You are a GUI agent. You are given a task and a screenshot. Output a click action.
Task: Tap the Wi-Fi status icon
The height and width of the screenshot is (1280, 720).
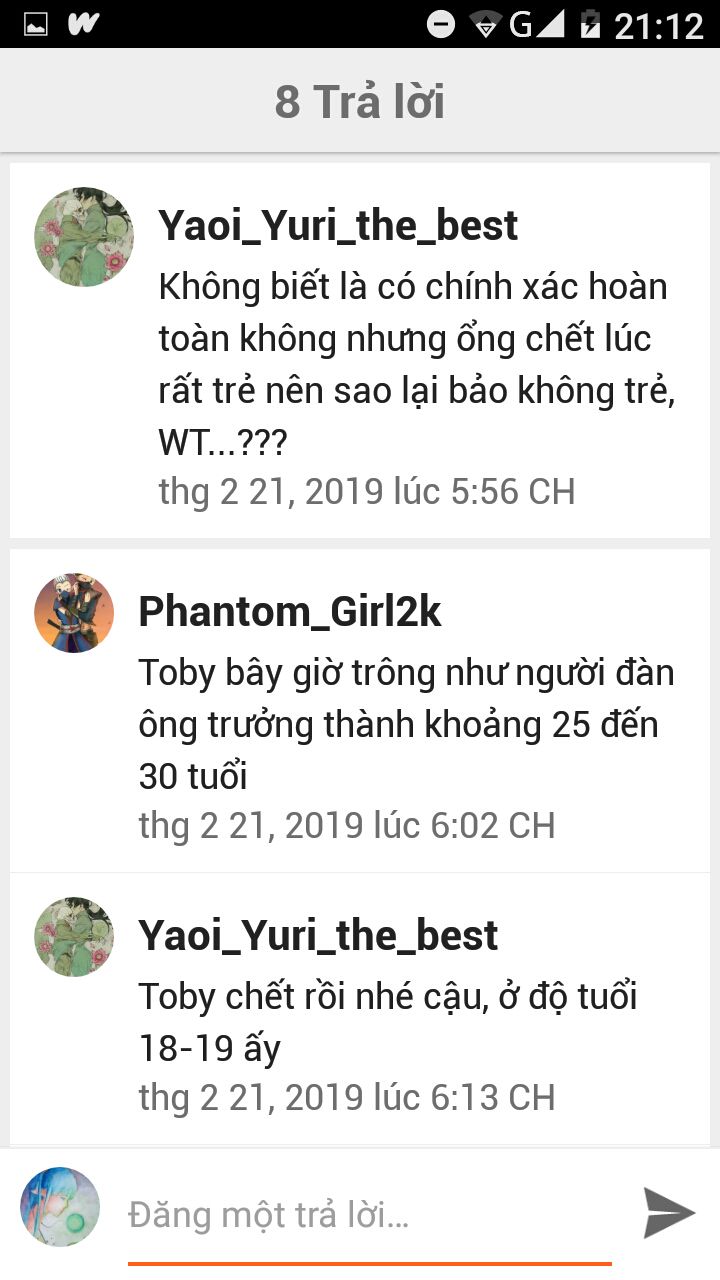[x=487, y=24]
